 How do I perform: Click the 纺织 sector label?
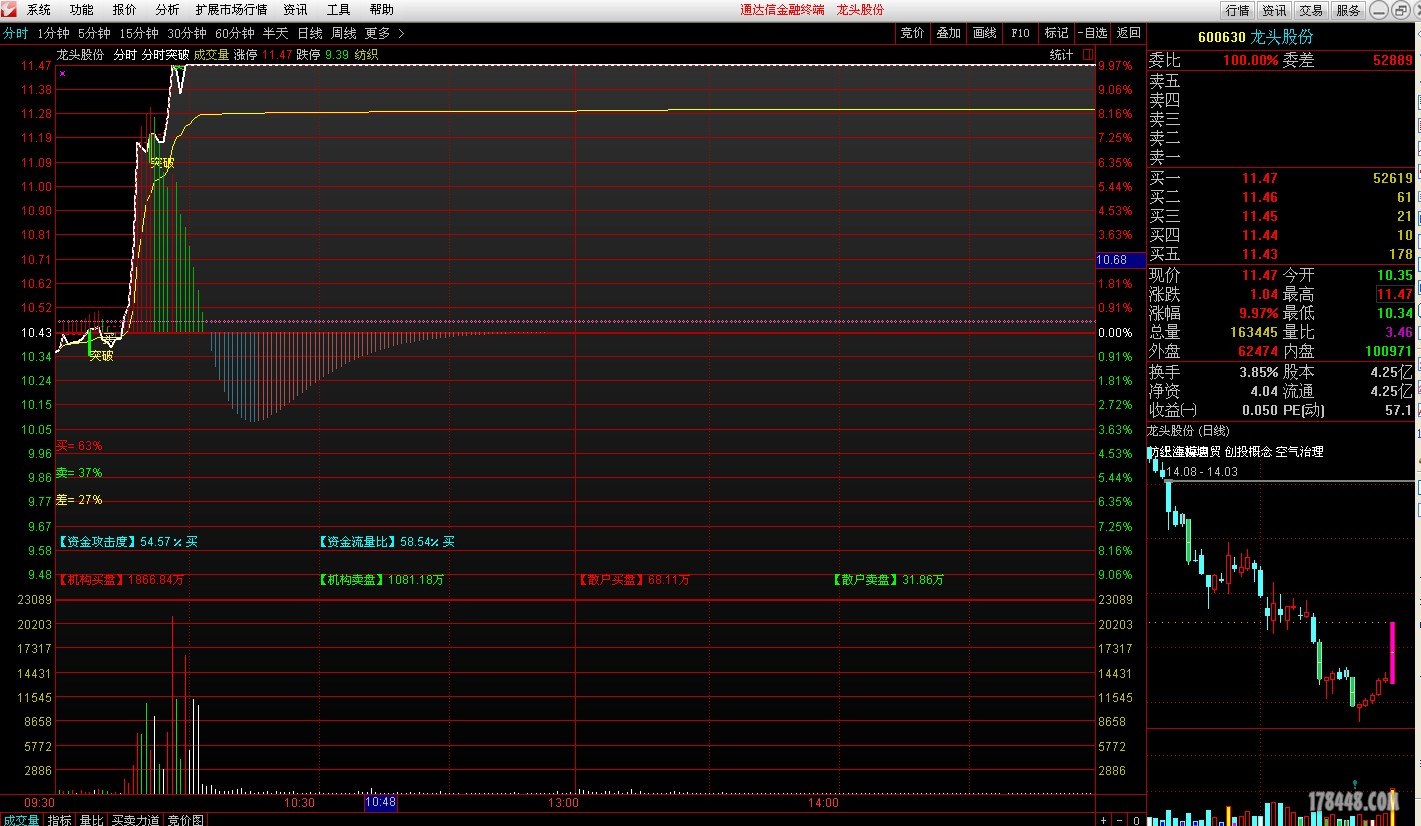[366, 55]
